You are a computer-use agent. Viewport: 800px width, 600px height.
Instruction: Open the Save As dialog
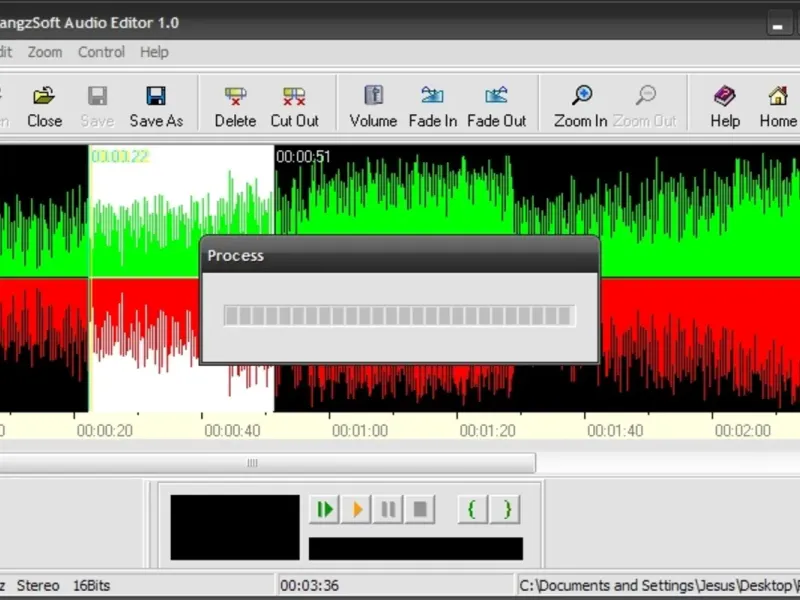tap(156, 107)
